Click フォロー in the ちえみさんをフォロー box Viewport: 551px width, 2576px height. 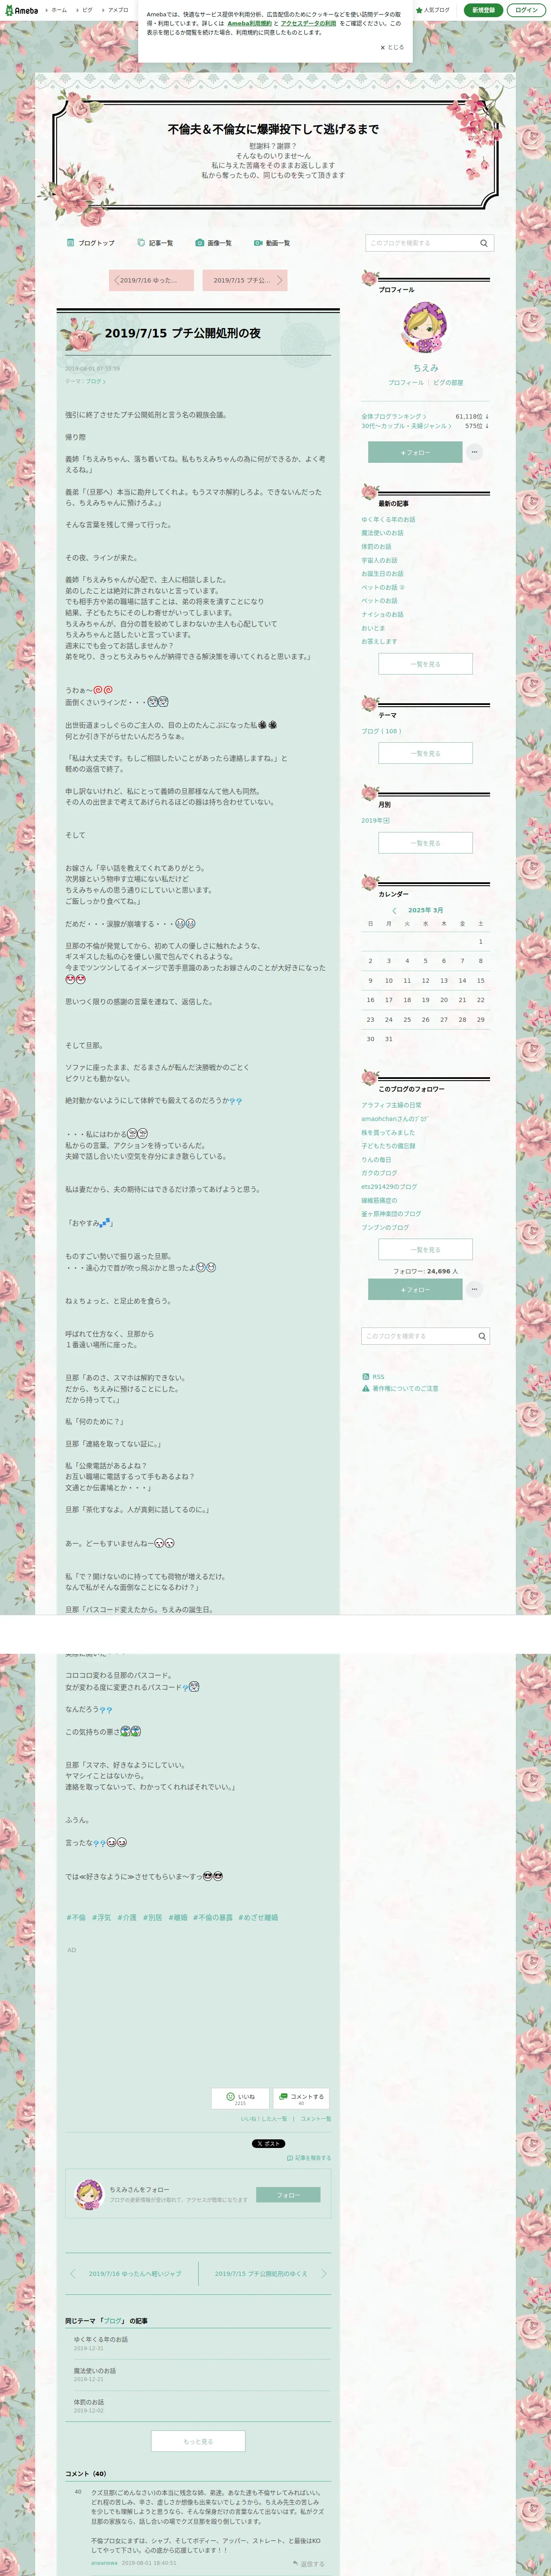[288, 2195]
